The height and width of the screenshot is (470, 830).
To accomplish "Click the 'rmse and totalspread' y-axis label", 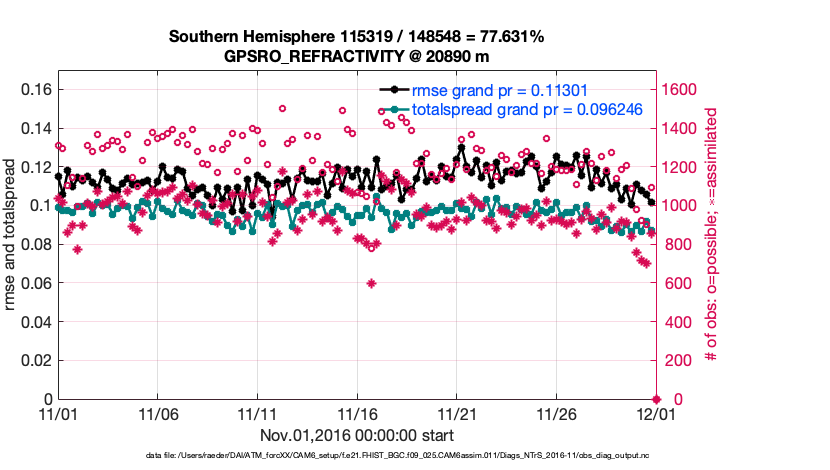I will click(13, 235).
